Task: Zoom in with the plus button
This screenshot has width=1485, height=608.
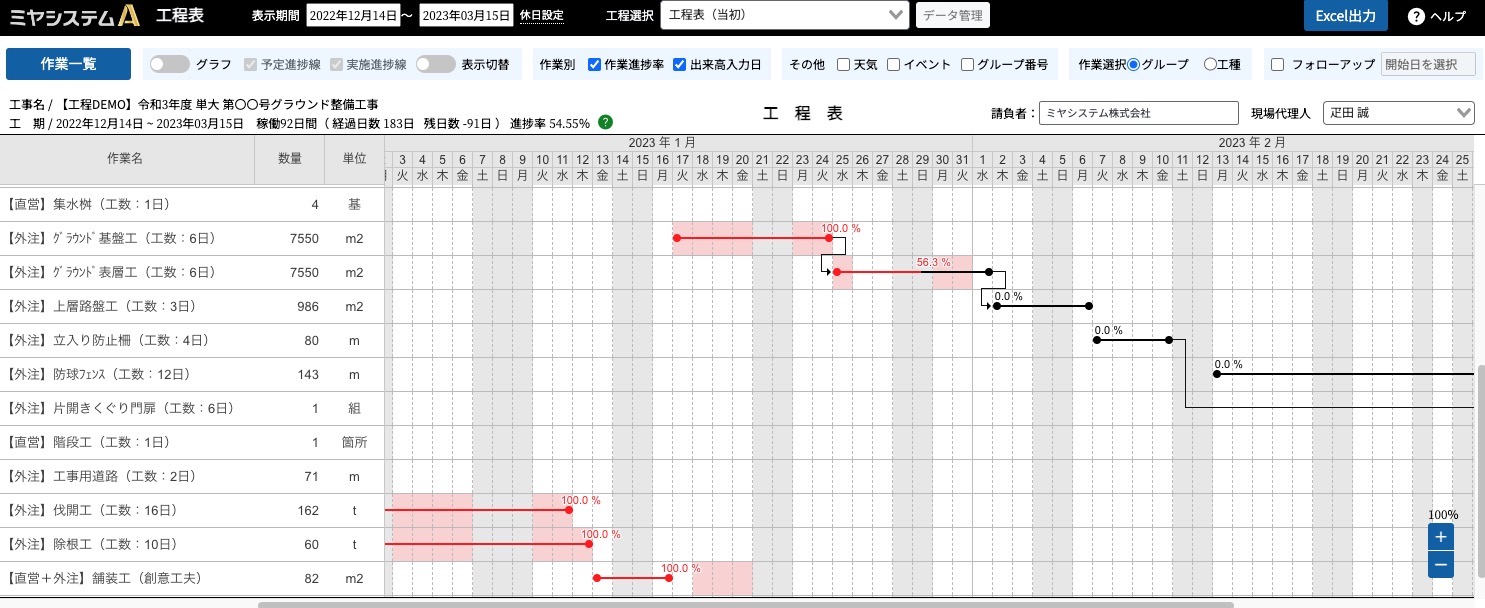Action: (x=1441, y=537)
